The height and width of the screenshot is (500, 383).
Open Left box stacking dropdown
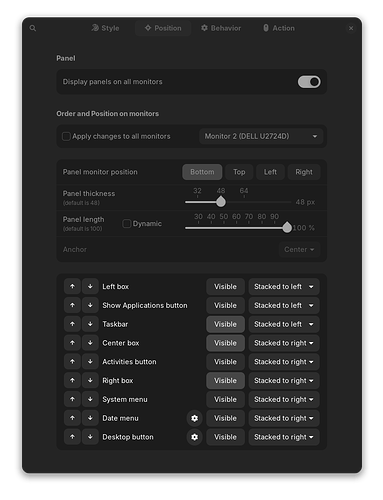click(284, 286)
